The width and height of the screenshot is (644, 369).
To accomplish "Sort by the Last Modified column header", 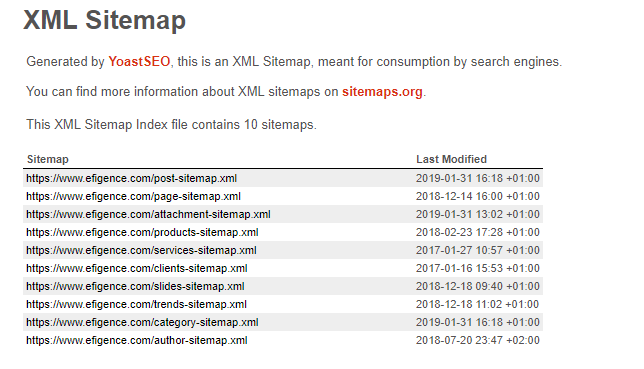I will (451, 159).
